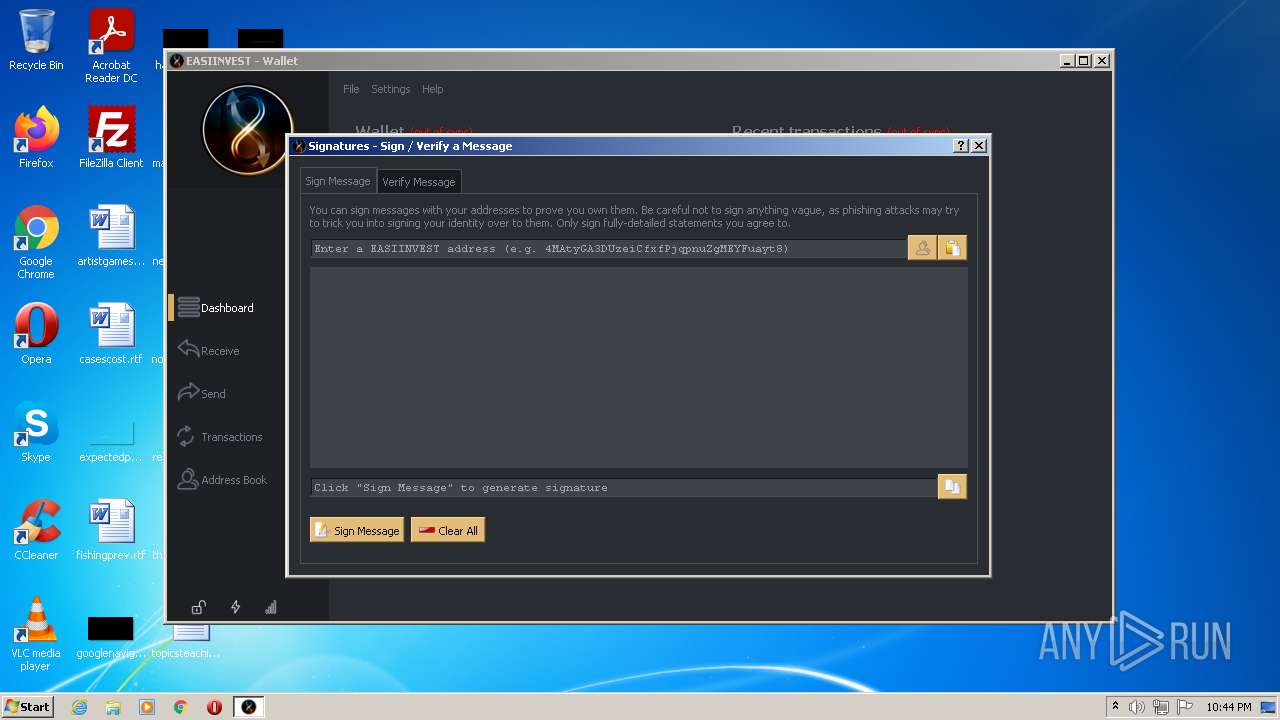This screenshot has height=720, width=1280.
Task: Close the Signatures dialog
Action: [x=979, y=146]
